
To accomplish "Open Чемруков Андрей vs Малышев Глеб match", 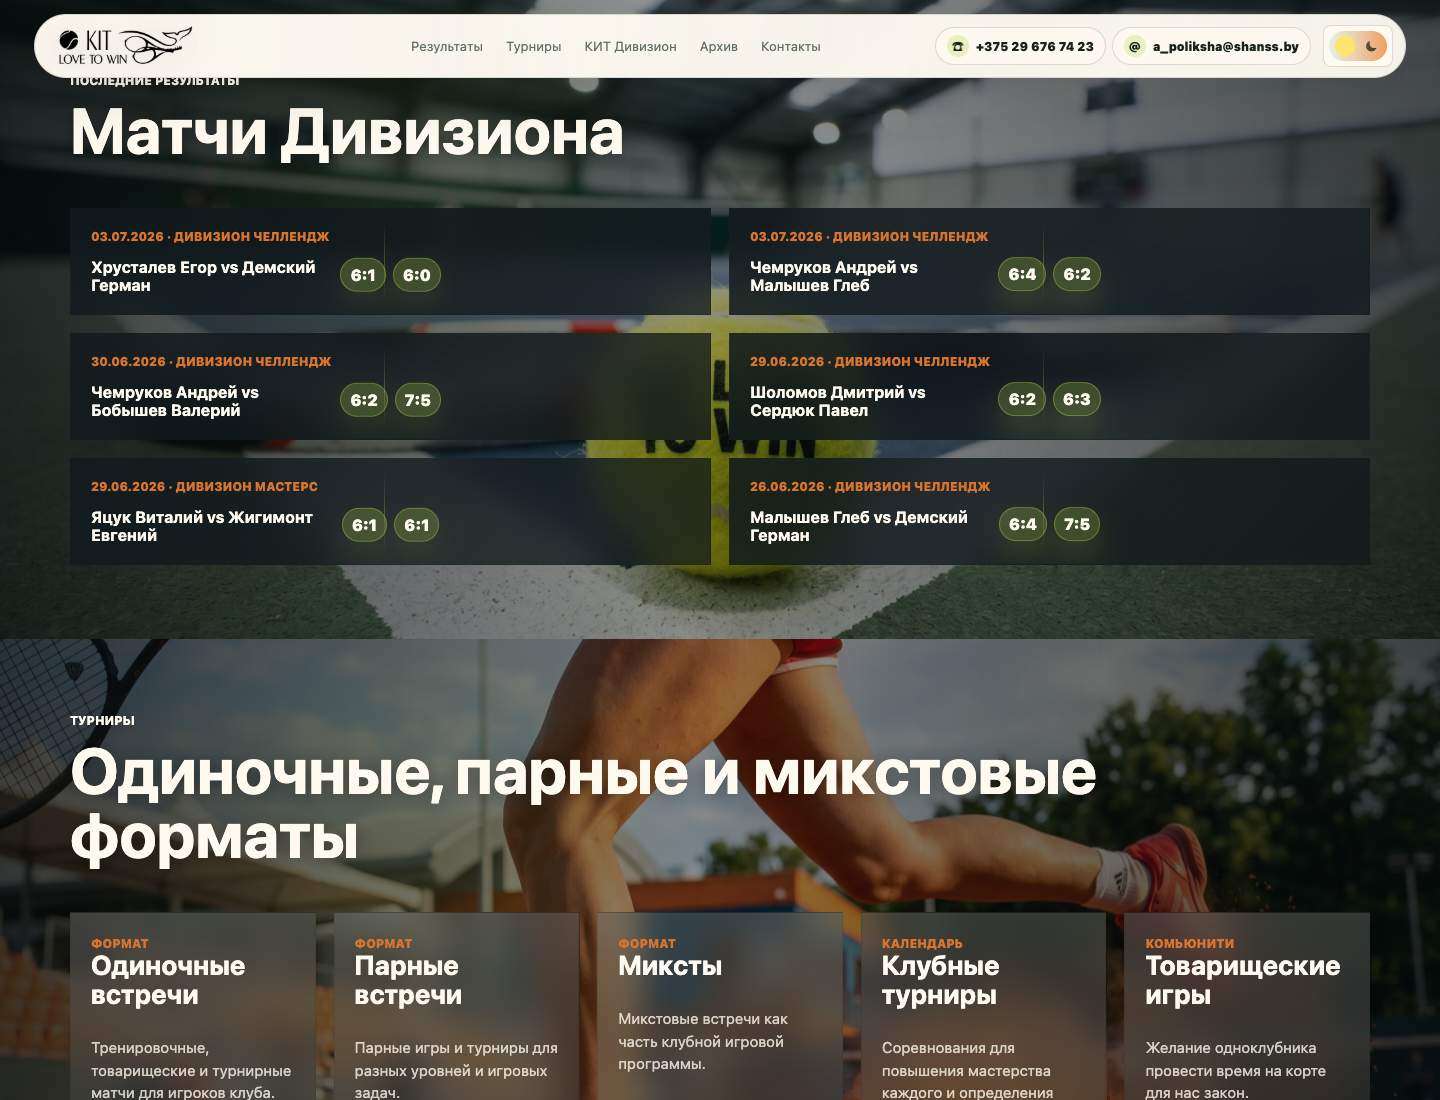I will [x=1049, y=262].
